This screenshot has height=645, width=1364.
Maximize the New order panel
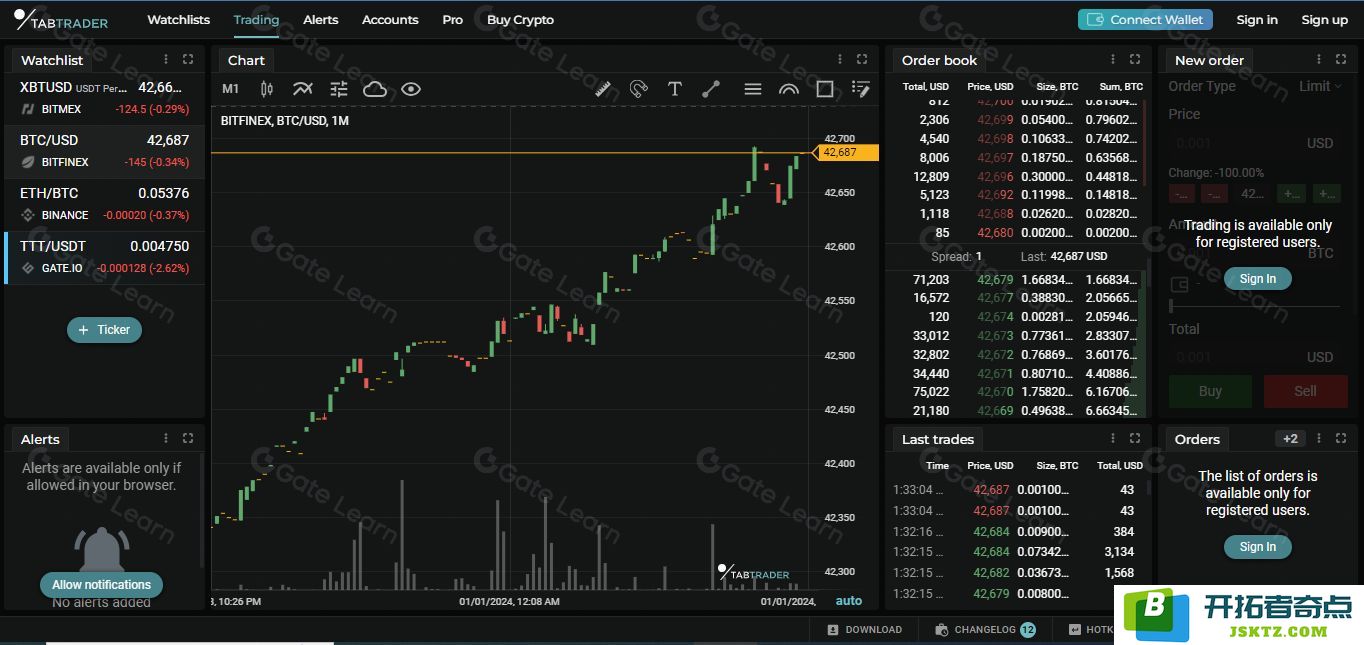[1342, 60]
